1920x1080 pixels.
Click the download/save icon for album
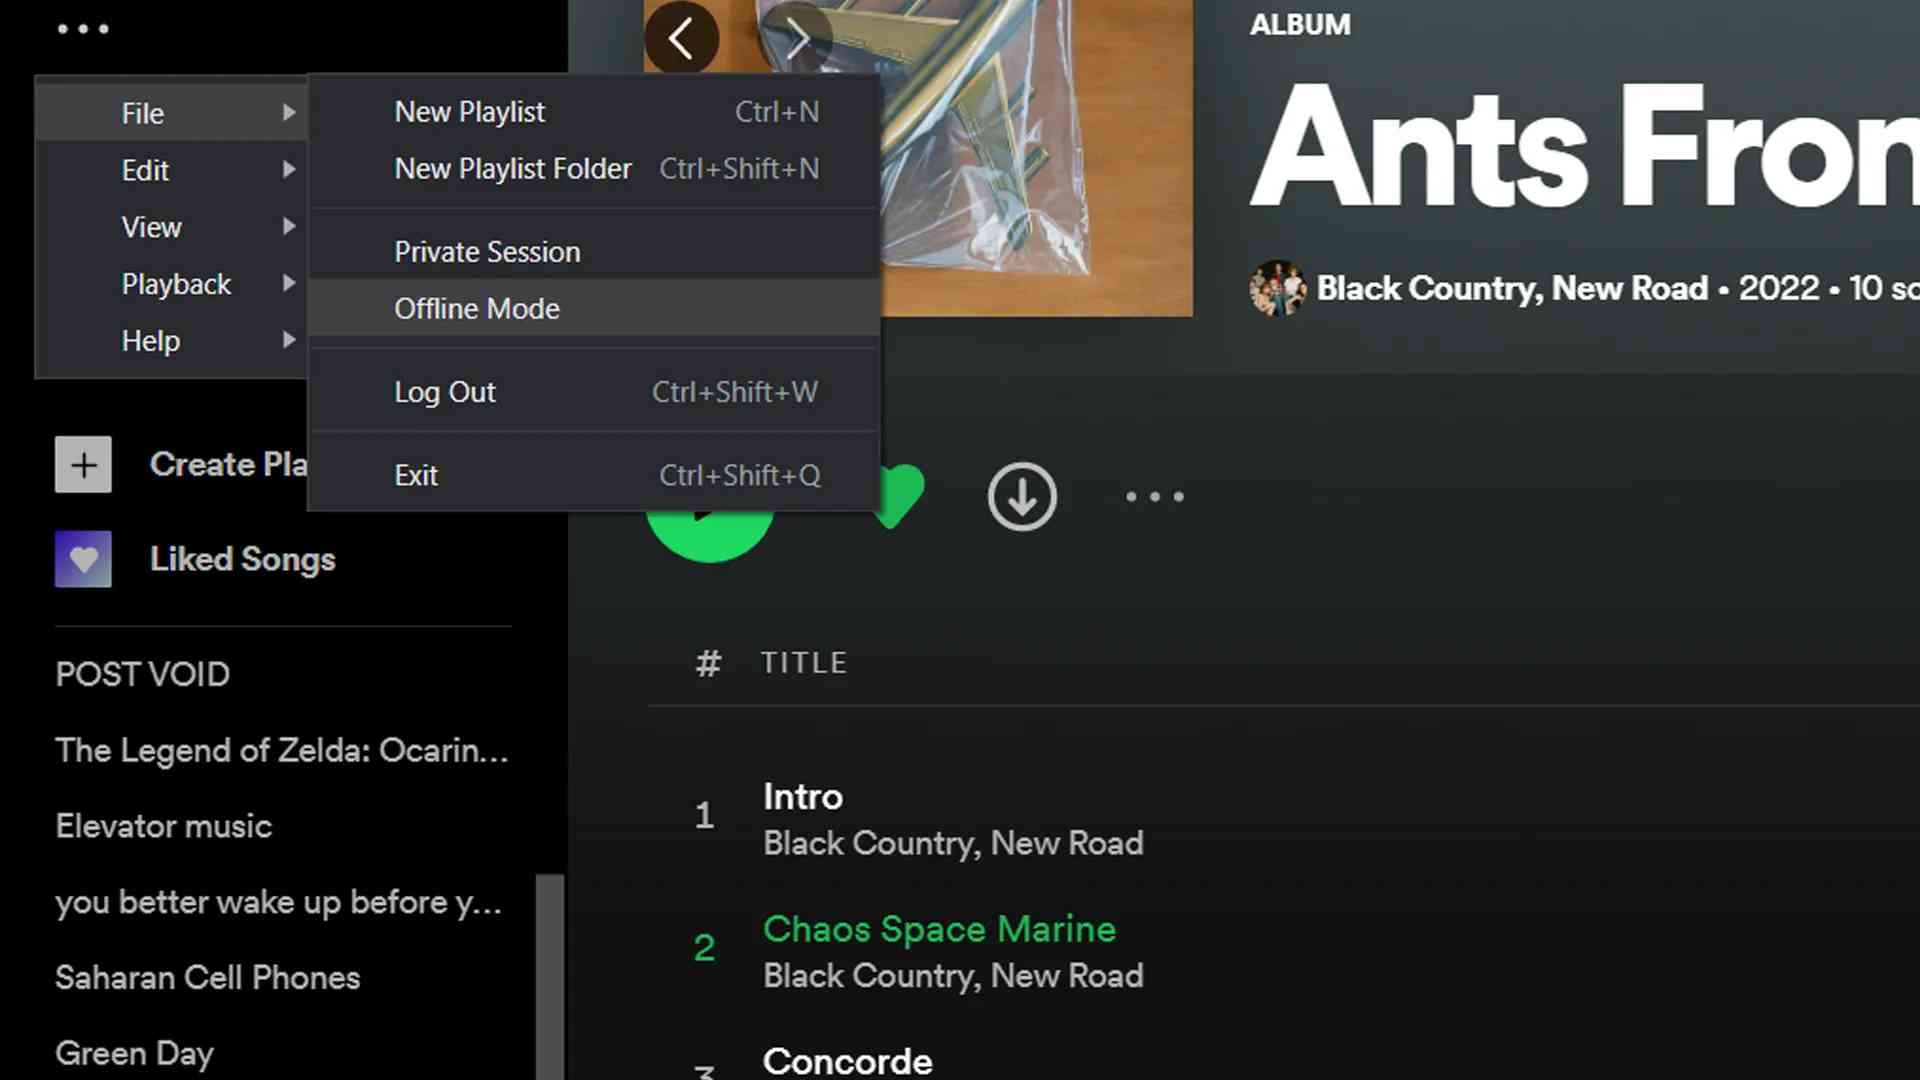click(x=1022, y=496)
